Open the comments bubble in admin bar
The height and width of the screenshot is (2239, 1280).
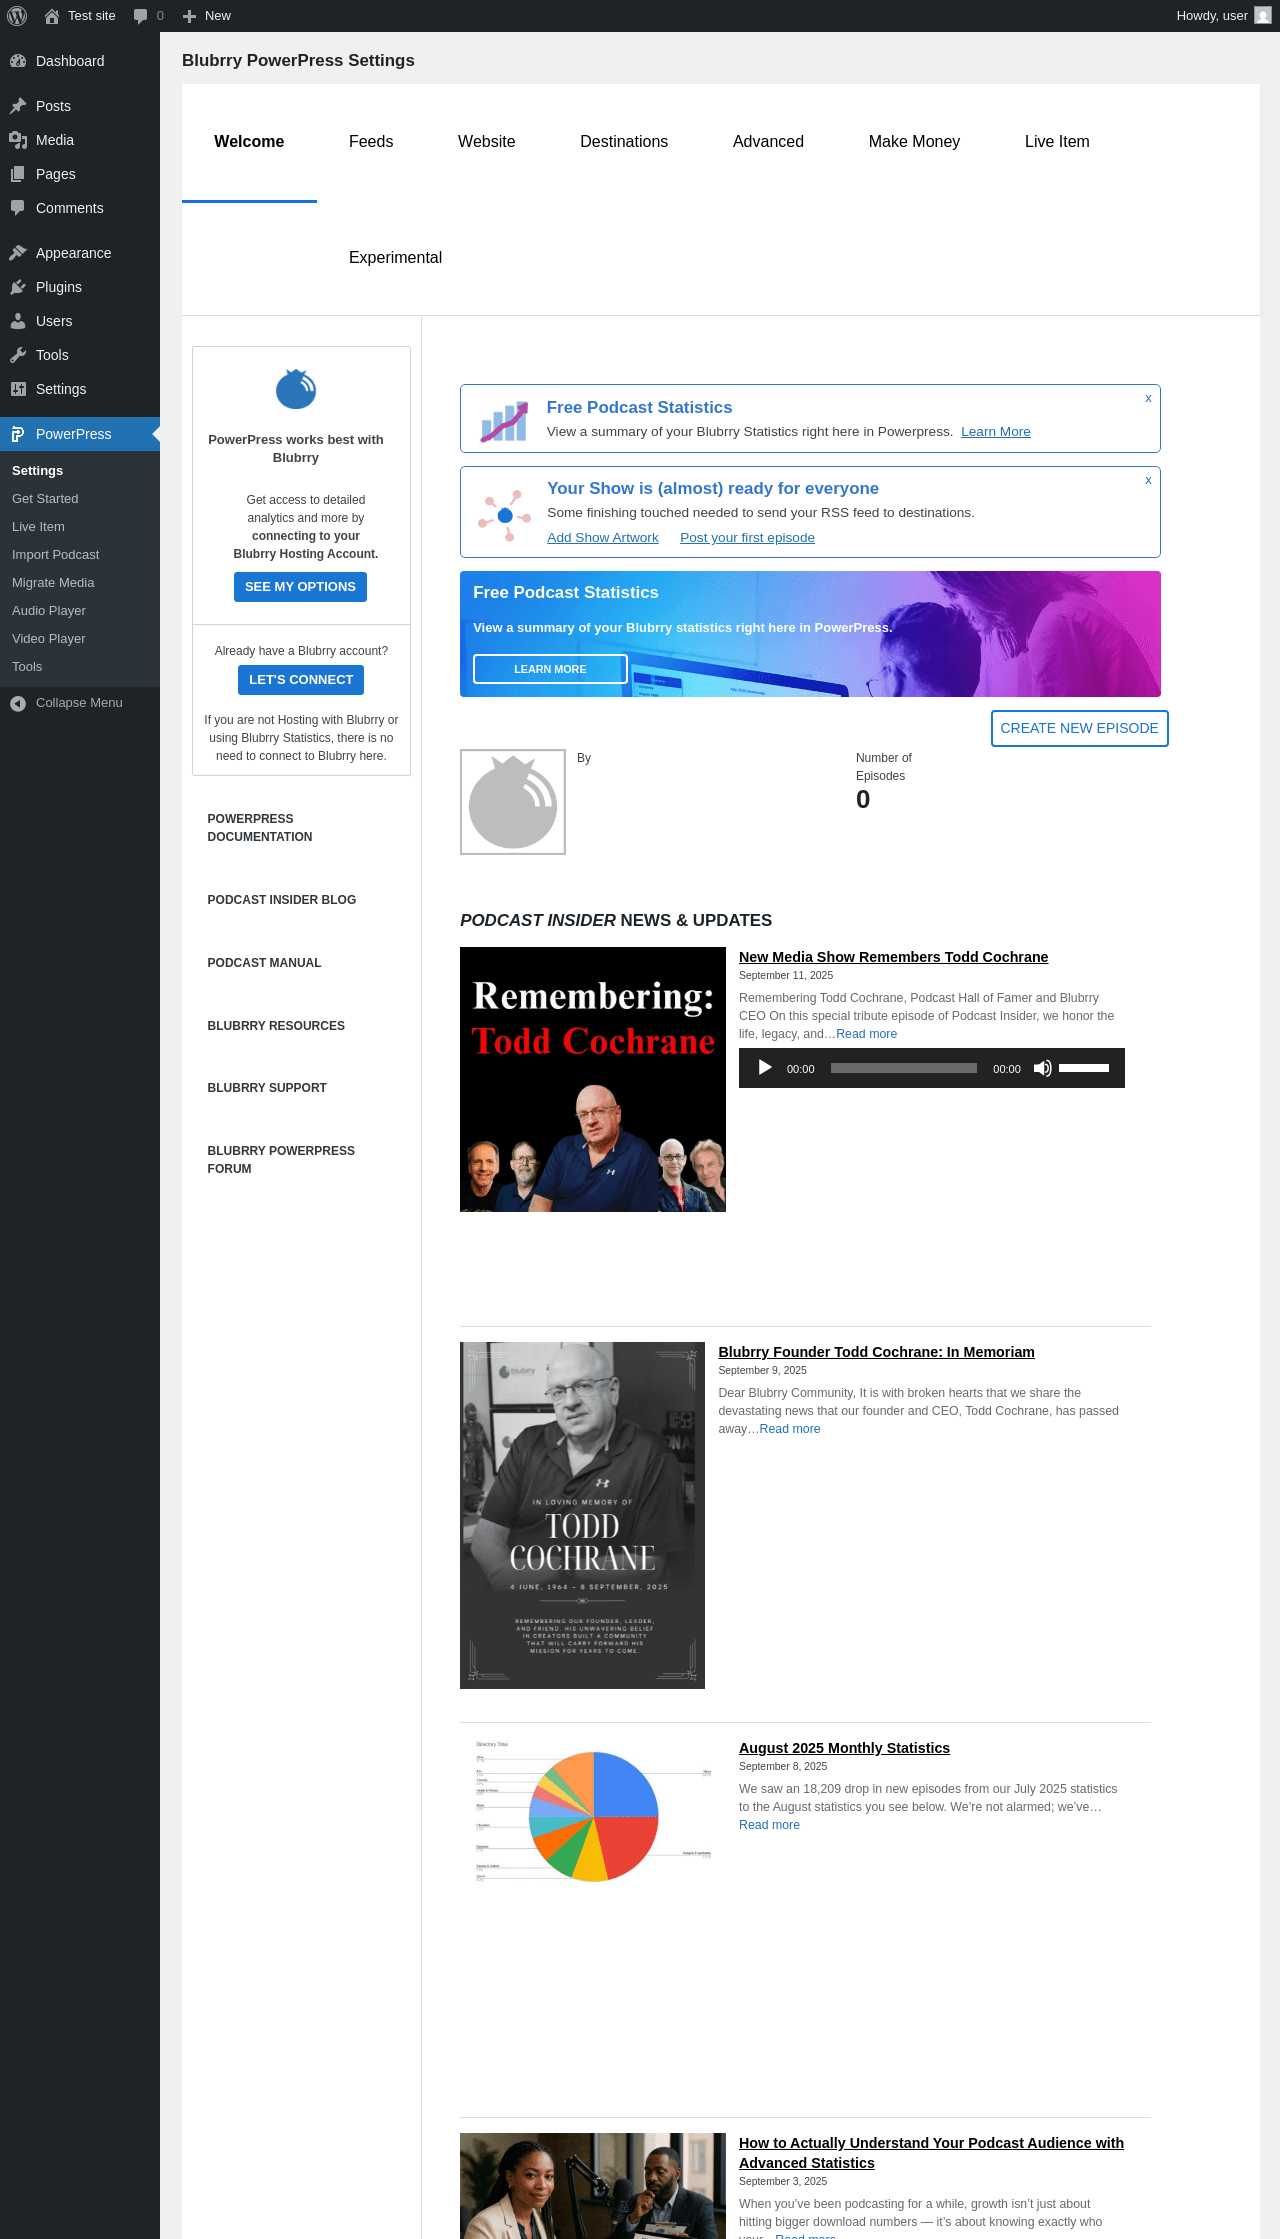(x=148, y=16)
